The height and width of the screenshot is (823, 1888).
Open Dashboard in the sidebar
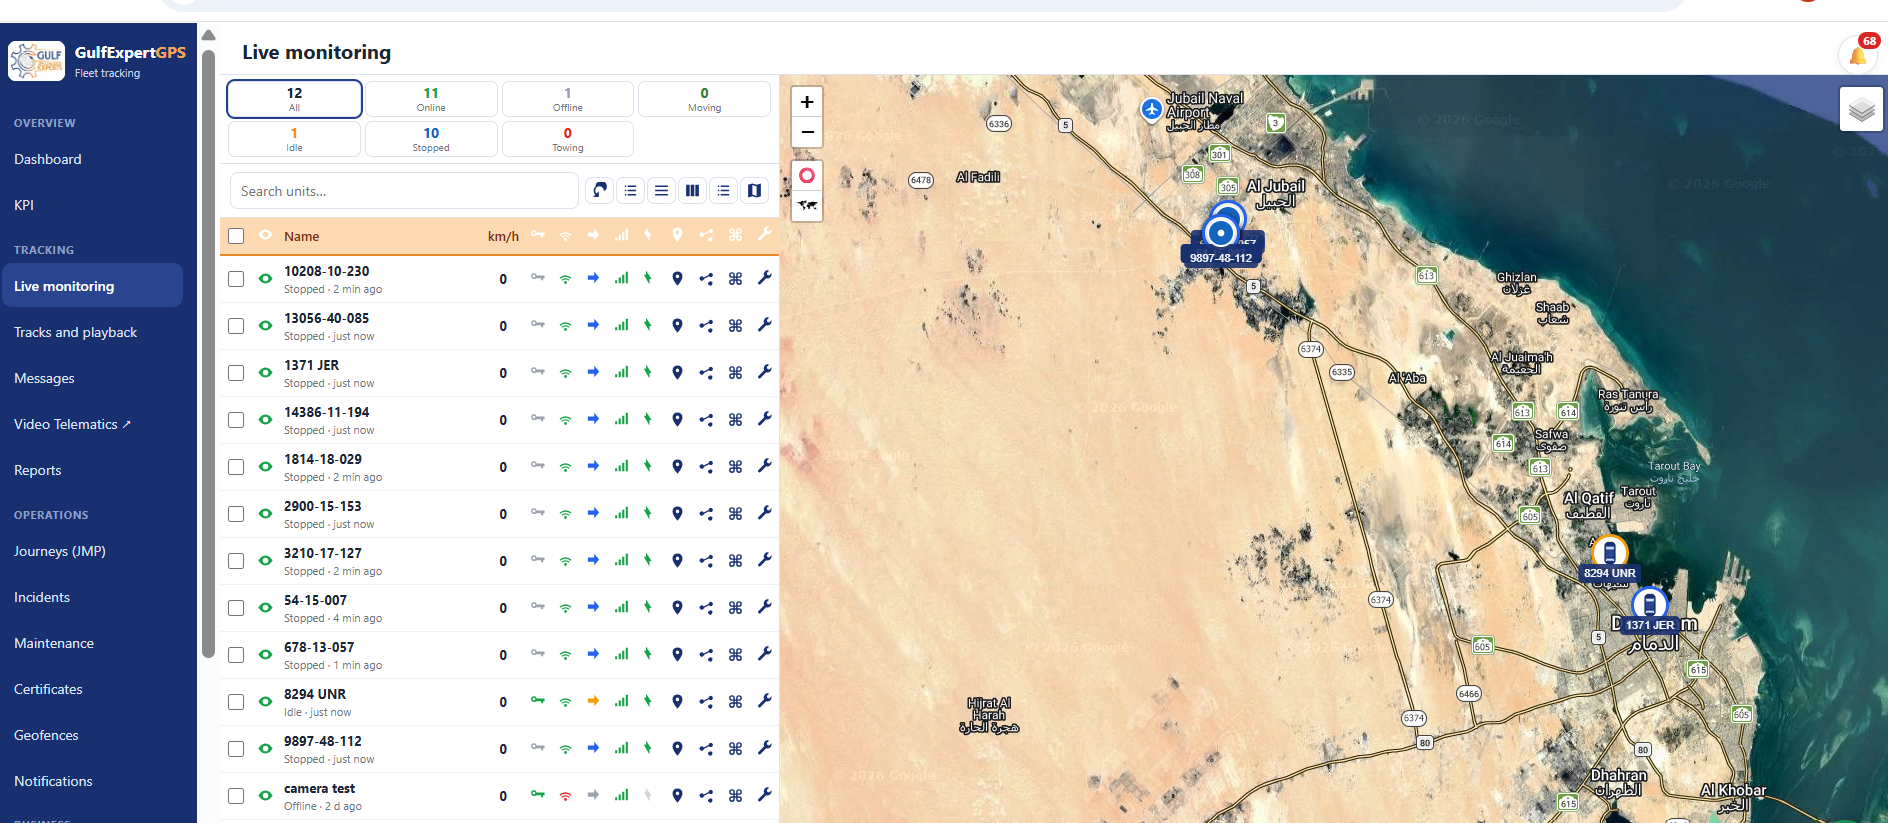click(x=48, y=159)
